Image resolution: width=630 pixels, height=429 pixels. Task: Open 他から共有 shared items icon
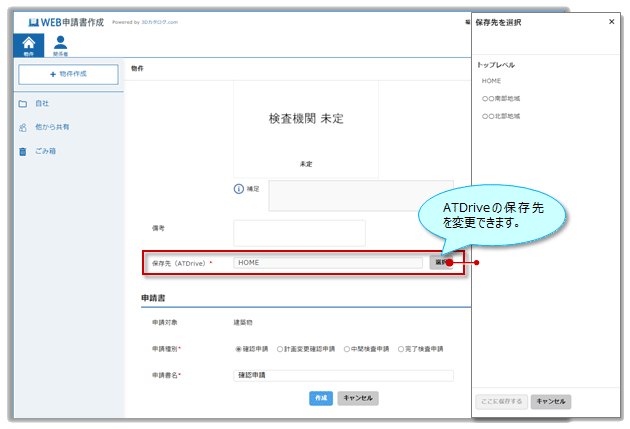[23, 128]
